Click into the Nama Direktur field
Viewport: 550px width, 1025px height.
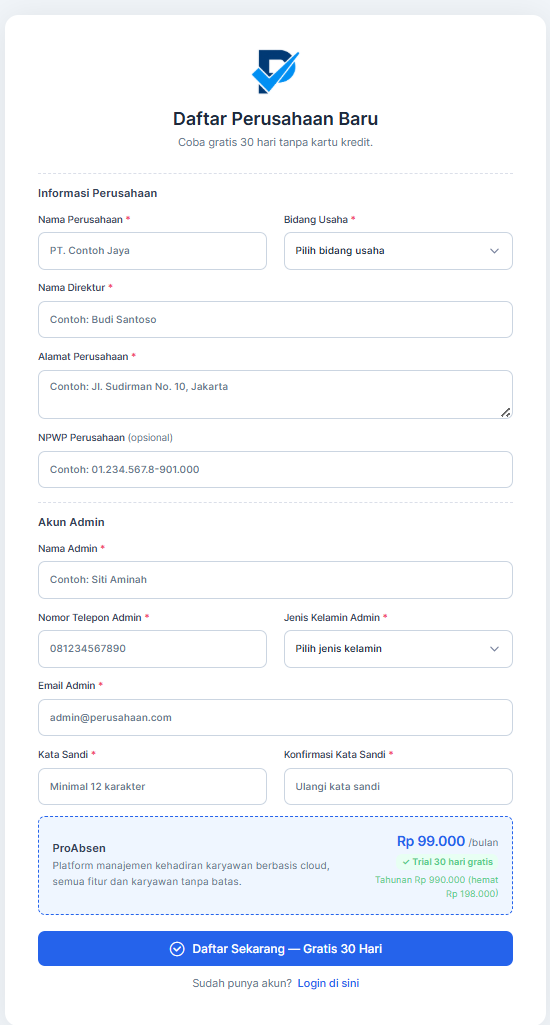click(275, 320)
